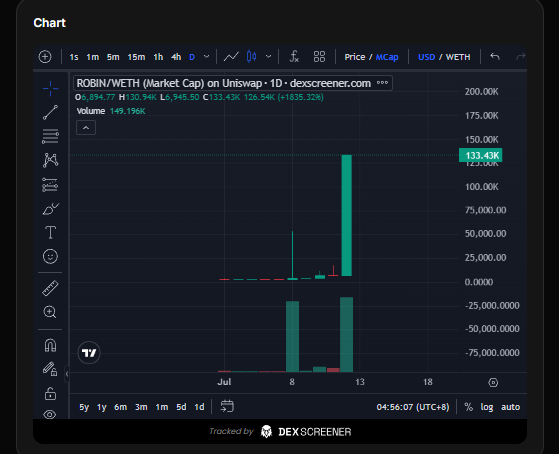Screen dimensions: 559x454
Task: Select the trend line drawing tool
Action: pyautogui.click(x=50, y=112)
